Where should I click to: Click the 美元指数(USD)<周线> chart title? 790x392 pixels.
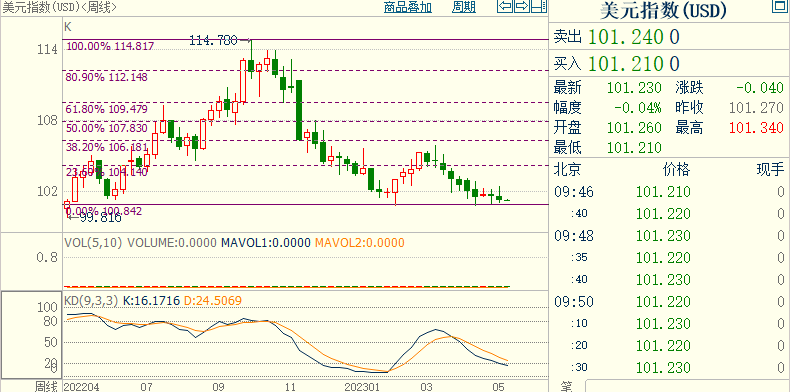(60, 7)
